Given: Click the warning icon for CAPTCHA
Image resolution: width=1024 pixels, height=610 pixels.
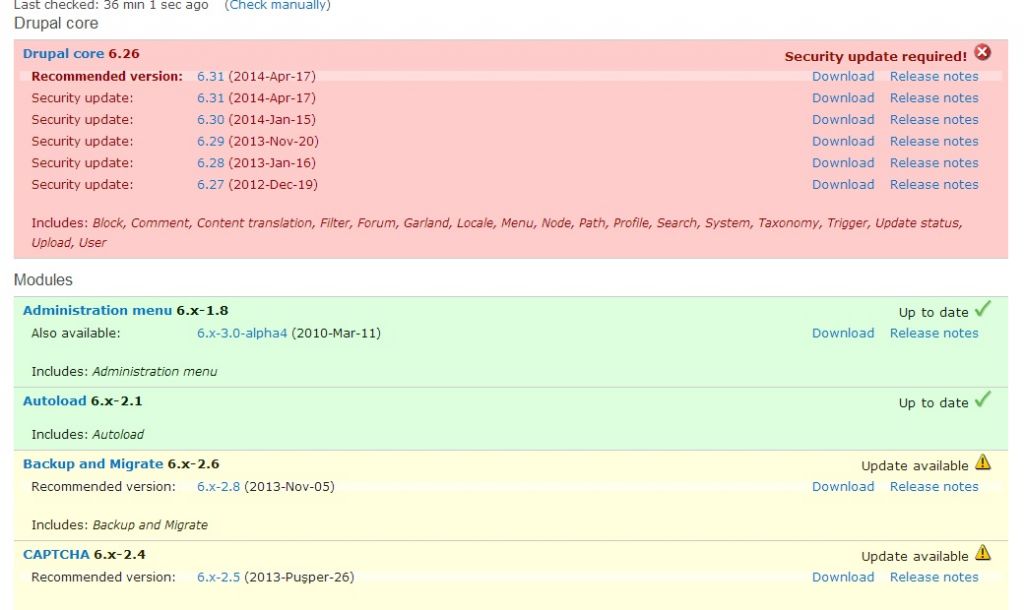Looking at the screenshot, I should [x=983, y=553].
